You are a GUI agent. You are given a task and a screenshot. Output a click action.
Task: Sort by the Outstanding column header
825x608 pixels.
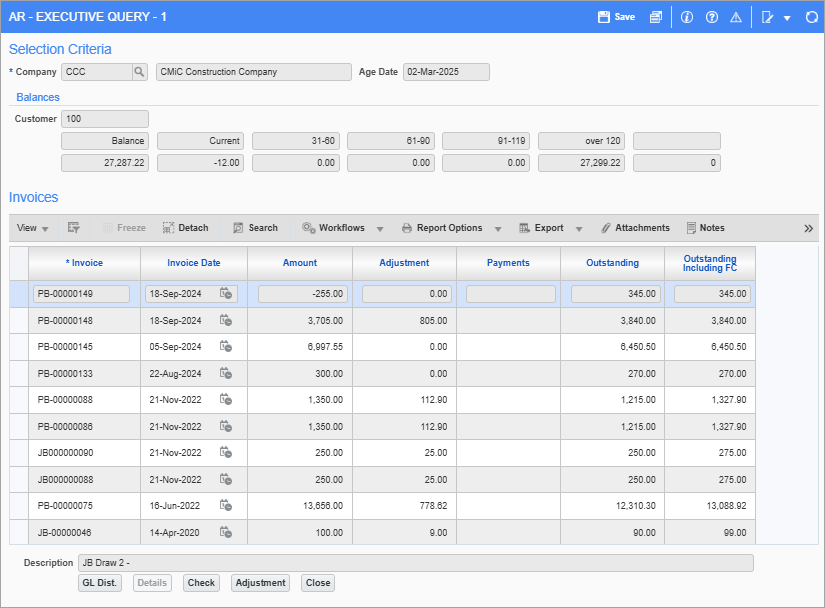tap(612, 263)
